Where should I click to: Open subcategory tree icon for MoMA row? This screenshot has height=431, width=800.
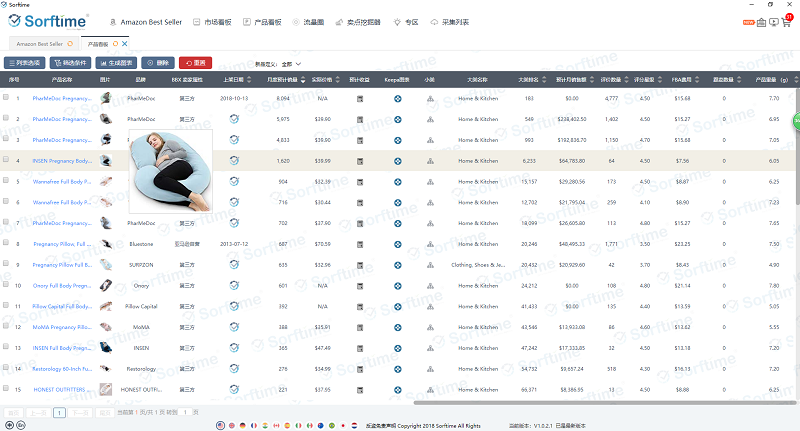click(430, 327)
